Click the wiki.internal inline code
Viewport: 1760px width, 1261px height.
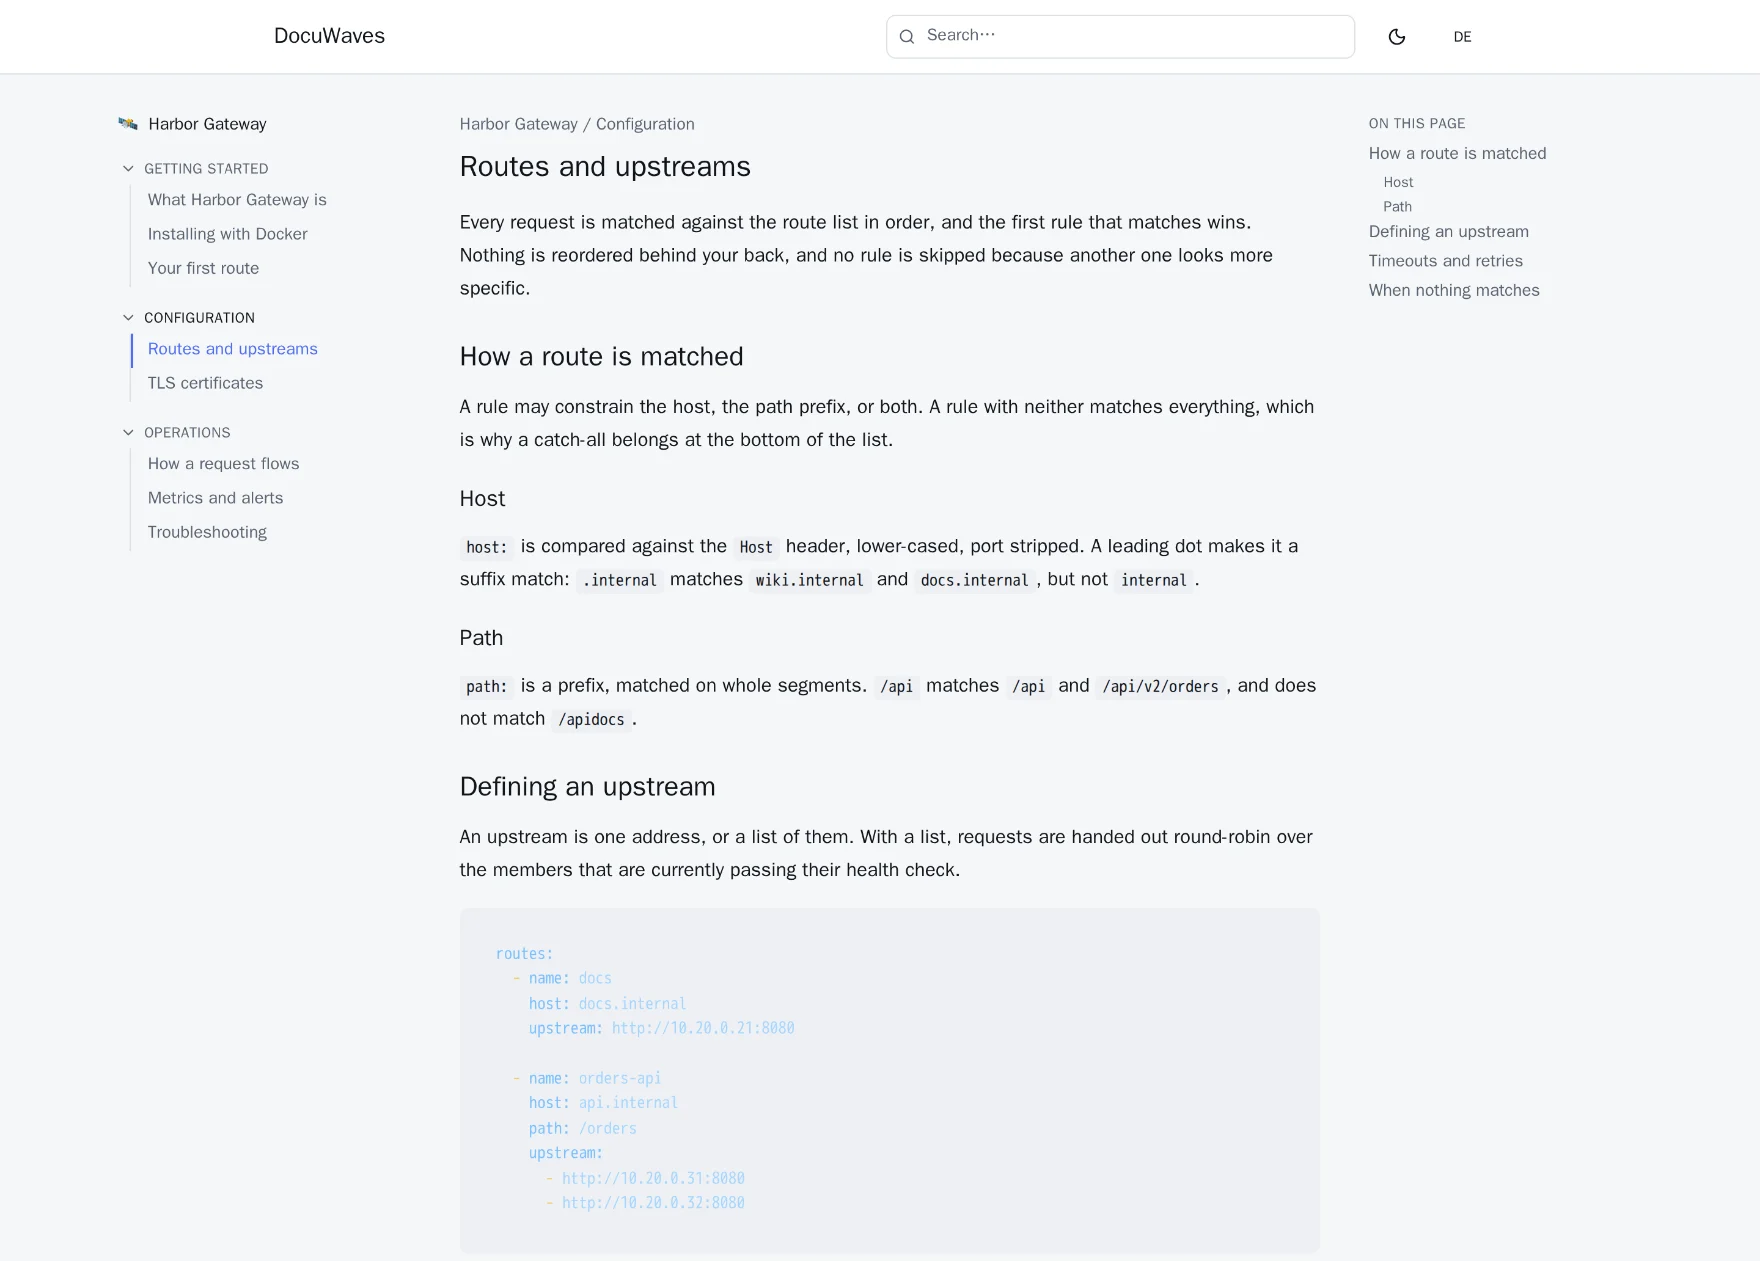click(809, 580)
